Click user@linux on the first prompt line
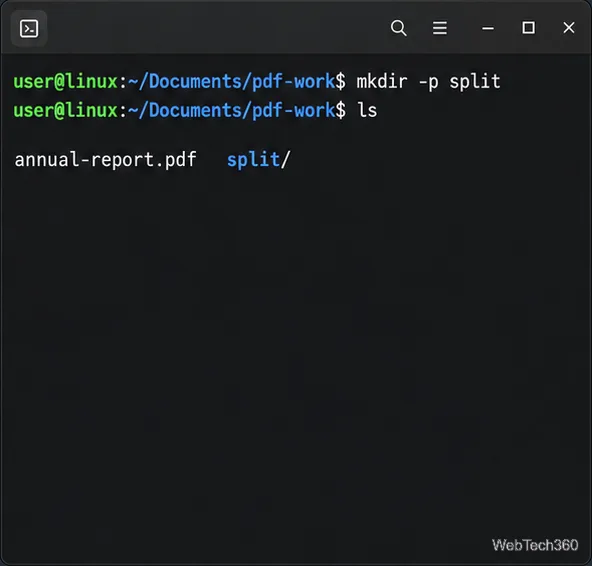This screenshot has height=566, width=592. 66,82
